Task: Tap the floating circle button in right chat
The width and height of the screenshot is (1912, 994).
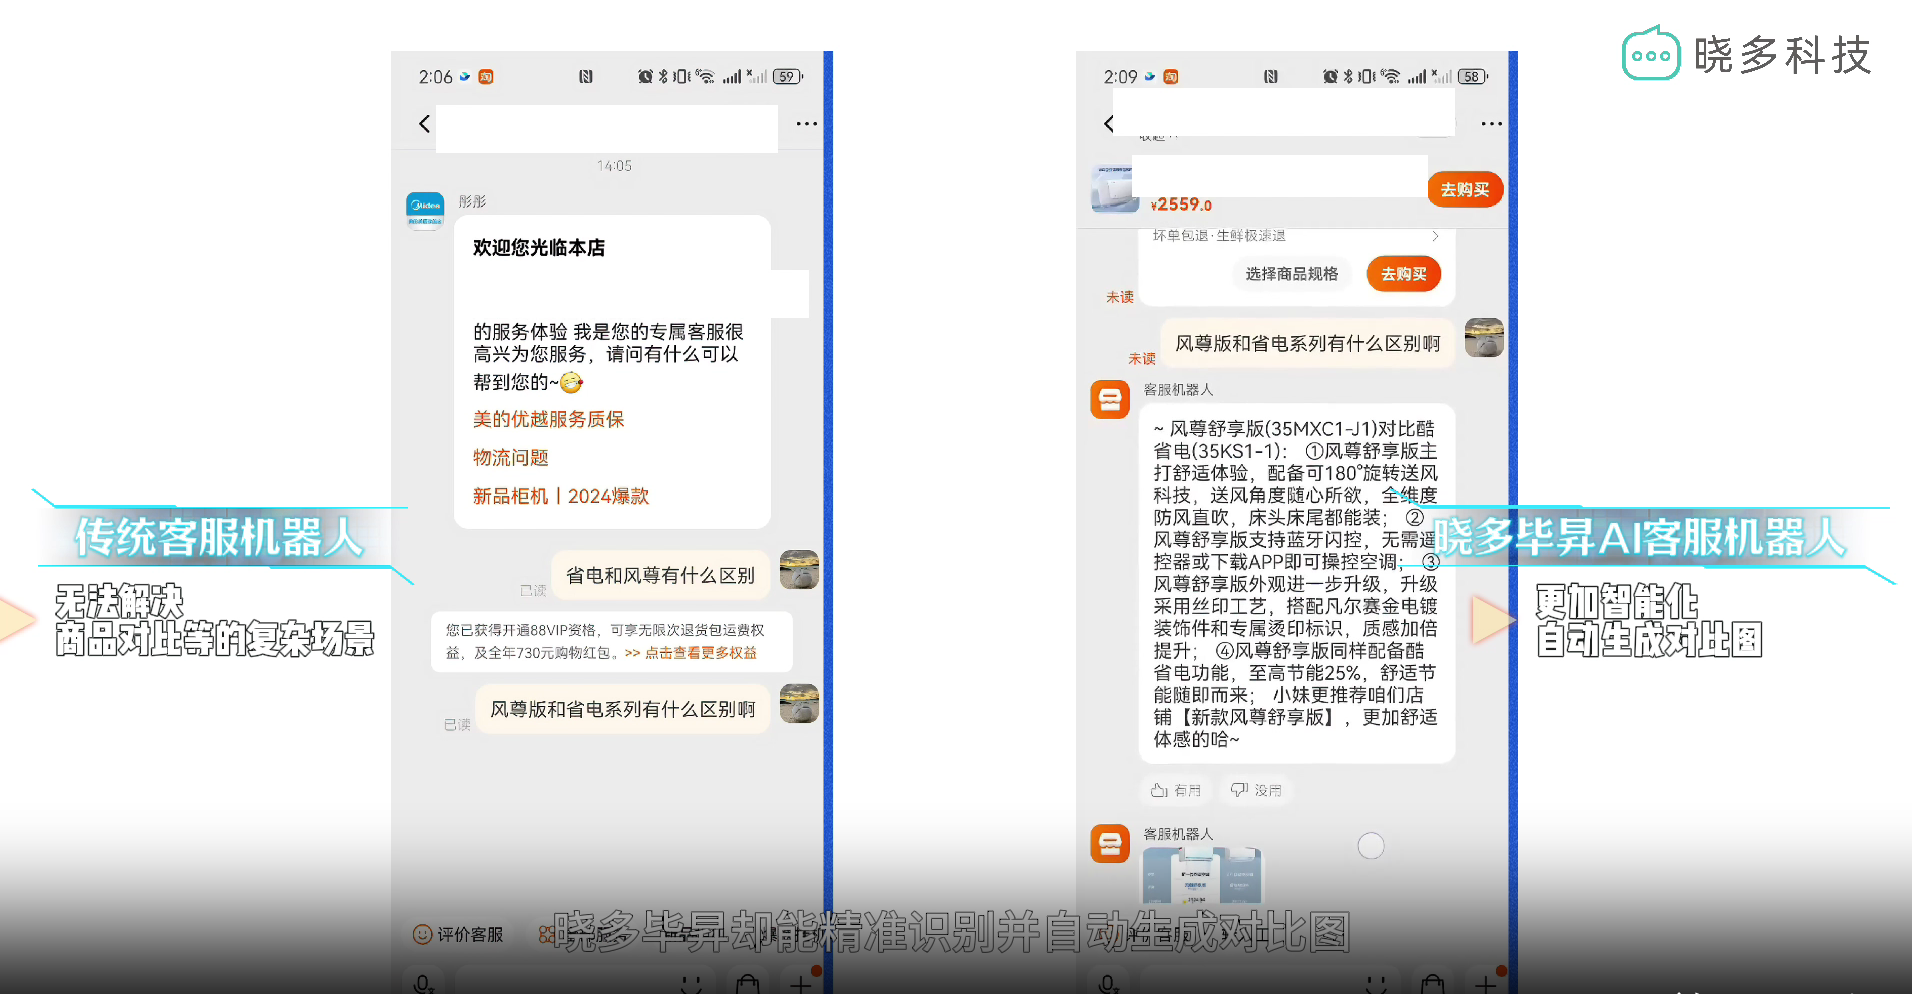Action: click(1371, 846)
